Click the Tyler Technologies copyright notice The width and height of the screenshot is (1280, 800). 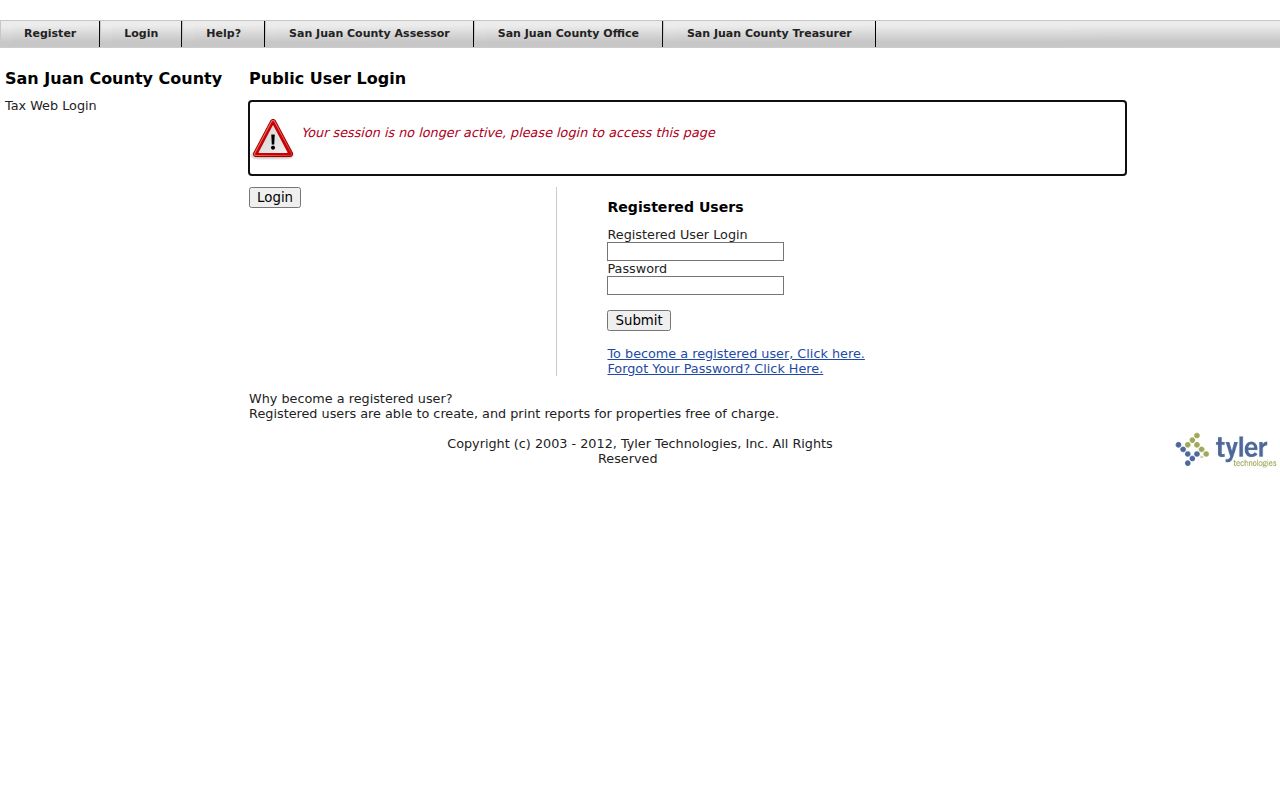tap(639, 451)
